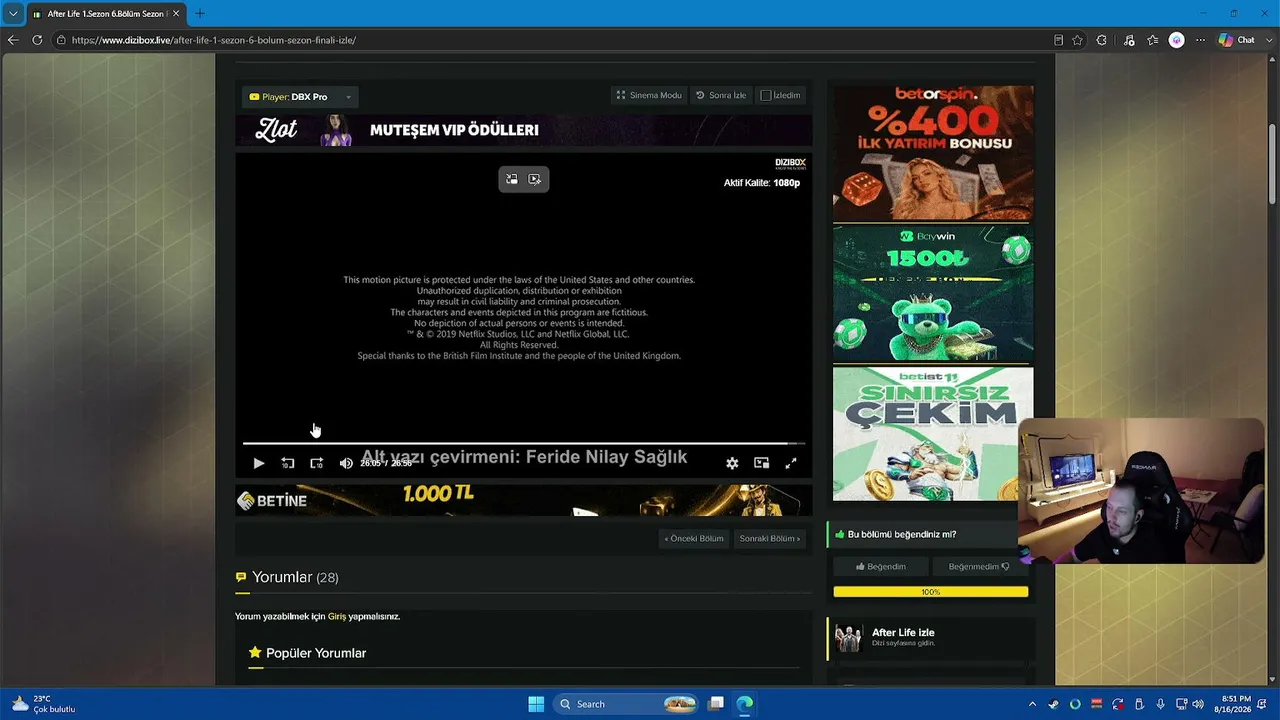
Task: Close the After Life browser tab
Action: pyautogui.click(x=176, y=14)
